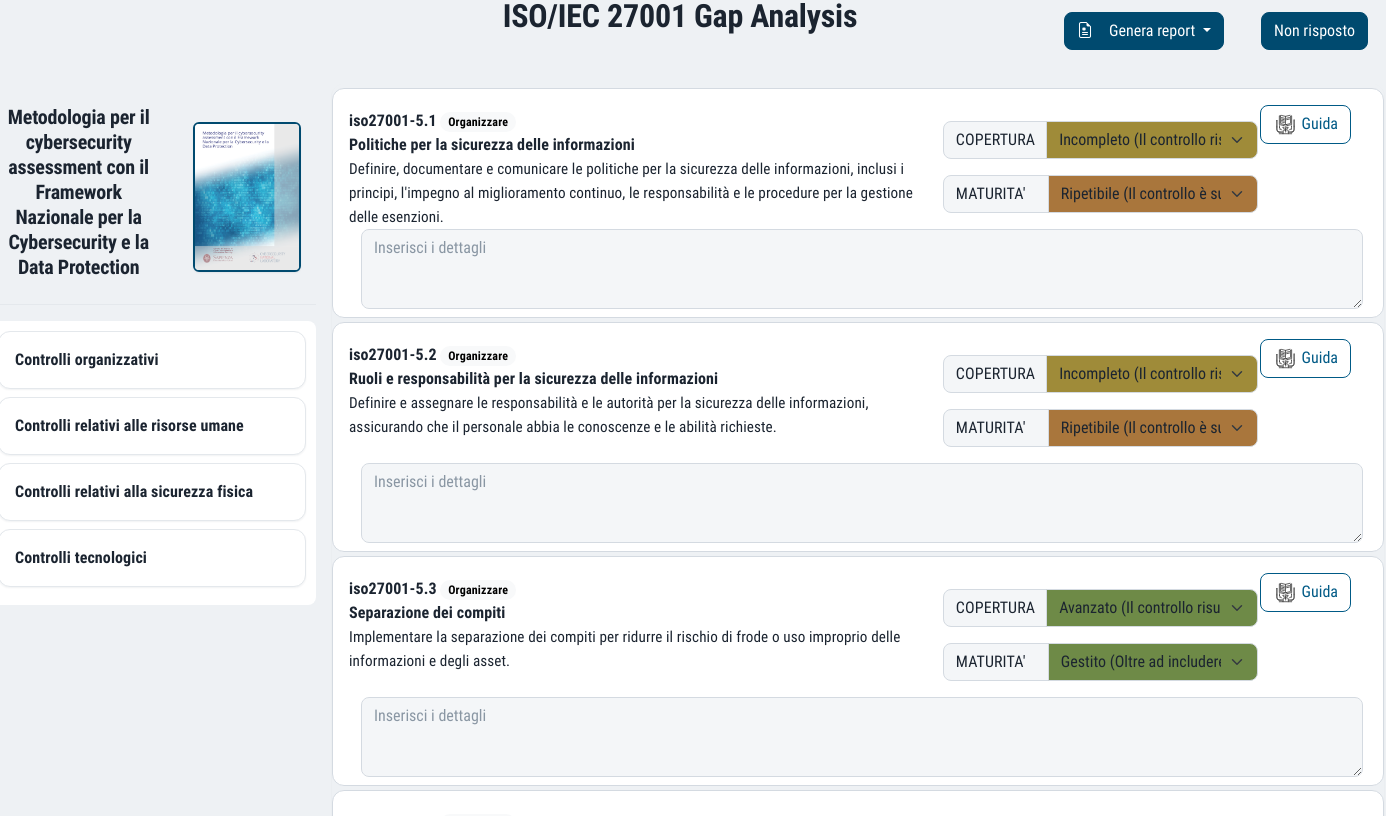Select Controlli tecnologici in the sidebar

point(152,558)
